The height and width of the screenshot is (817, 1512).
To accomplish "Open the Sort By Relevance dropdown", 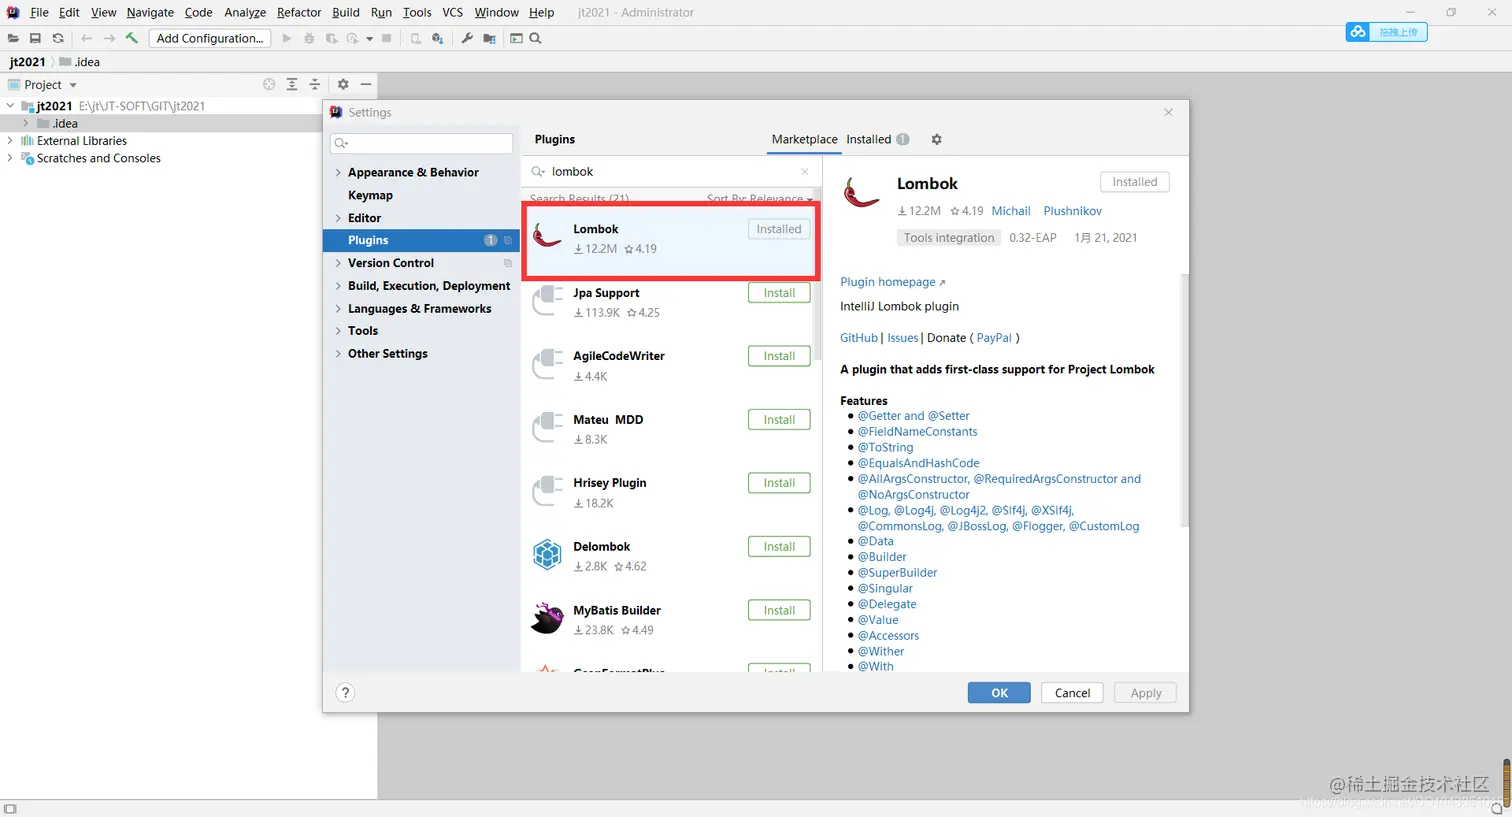I will click(x=759, y=199).
